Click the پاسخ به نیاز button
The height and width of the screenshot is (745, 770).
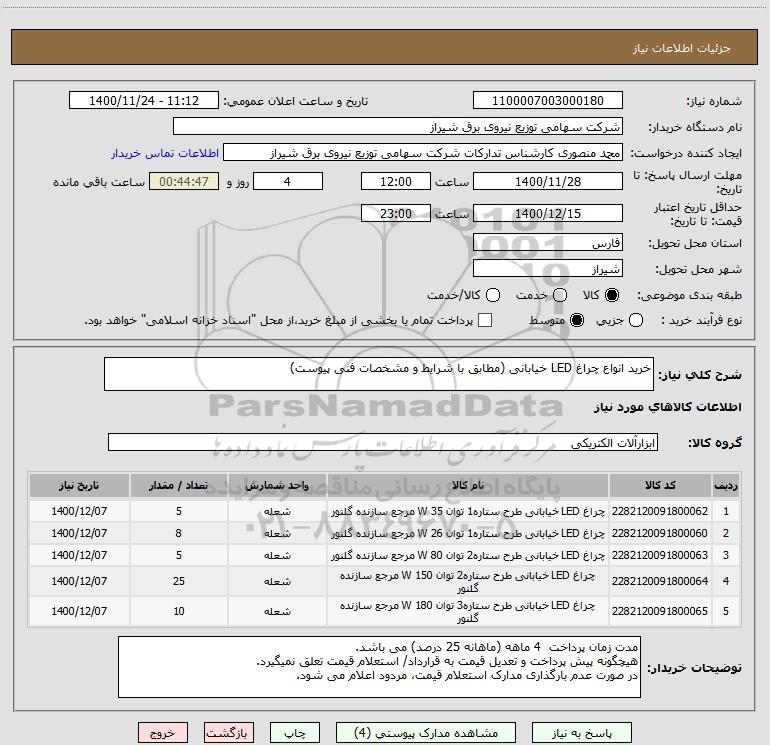click(x=581, y=733)
